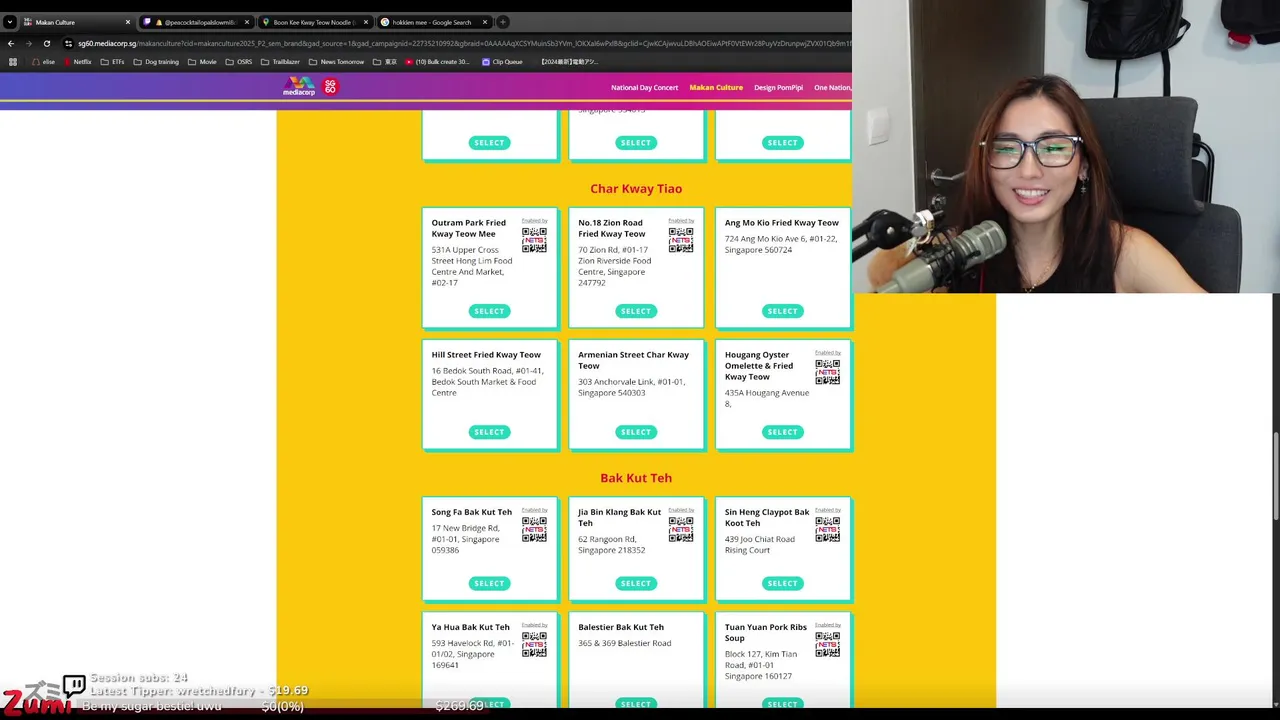
Task: Click NETS QR icon on Sin Heng Claypot card
Action: click(827, 529)
